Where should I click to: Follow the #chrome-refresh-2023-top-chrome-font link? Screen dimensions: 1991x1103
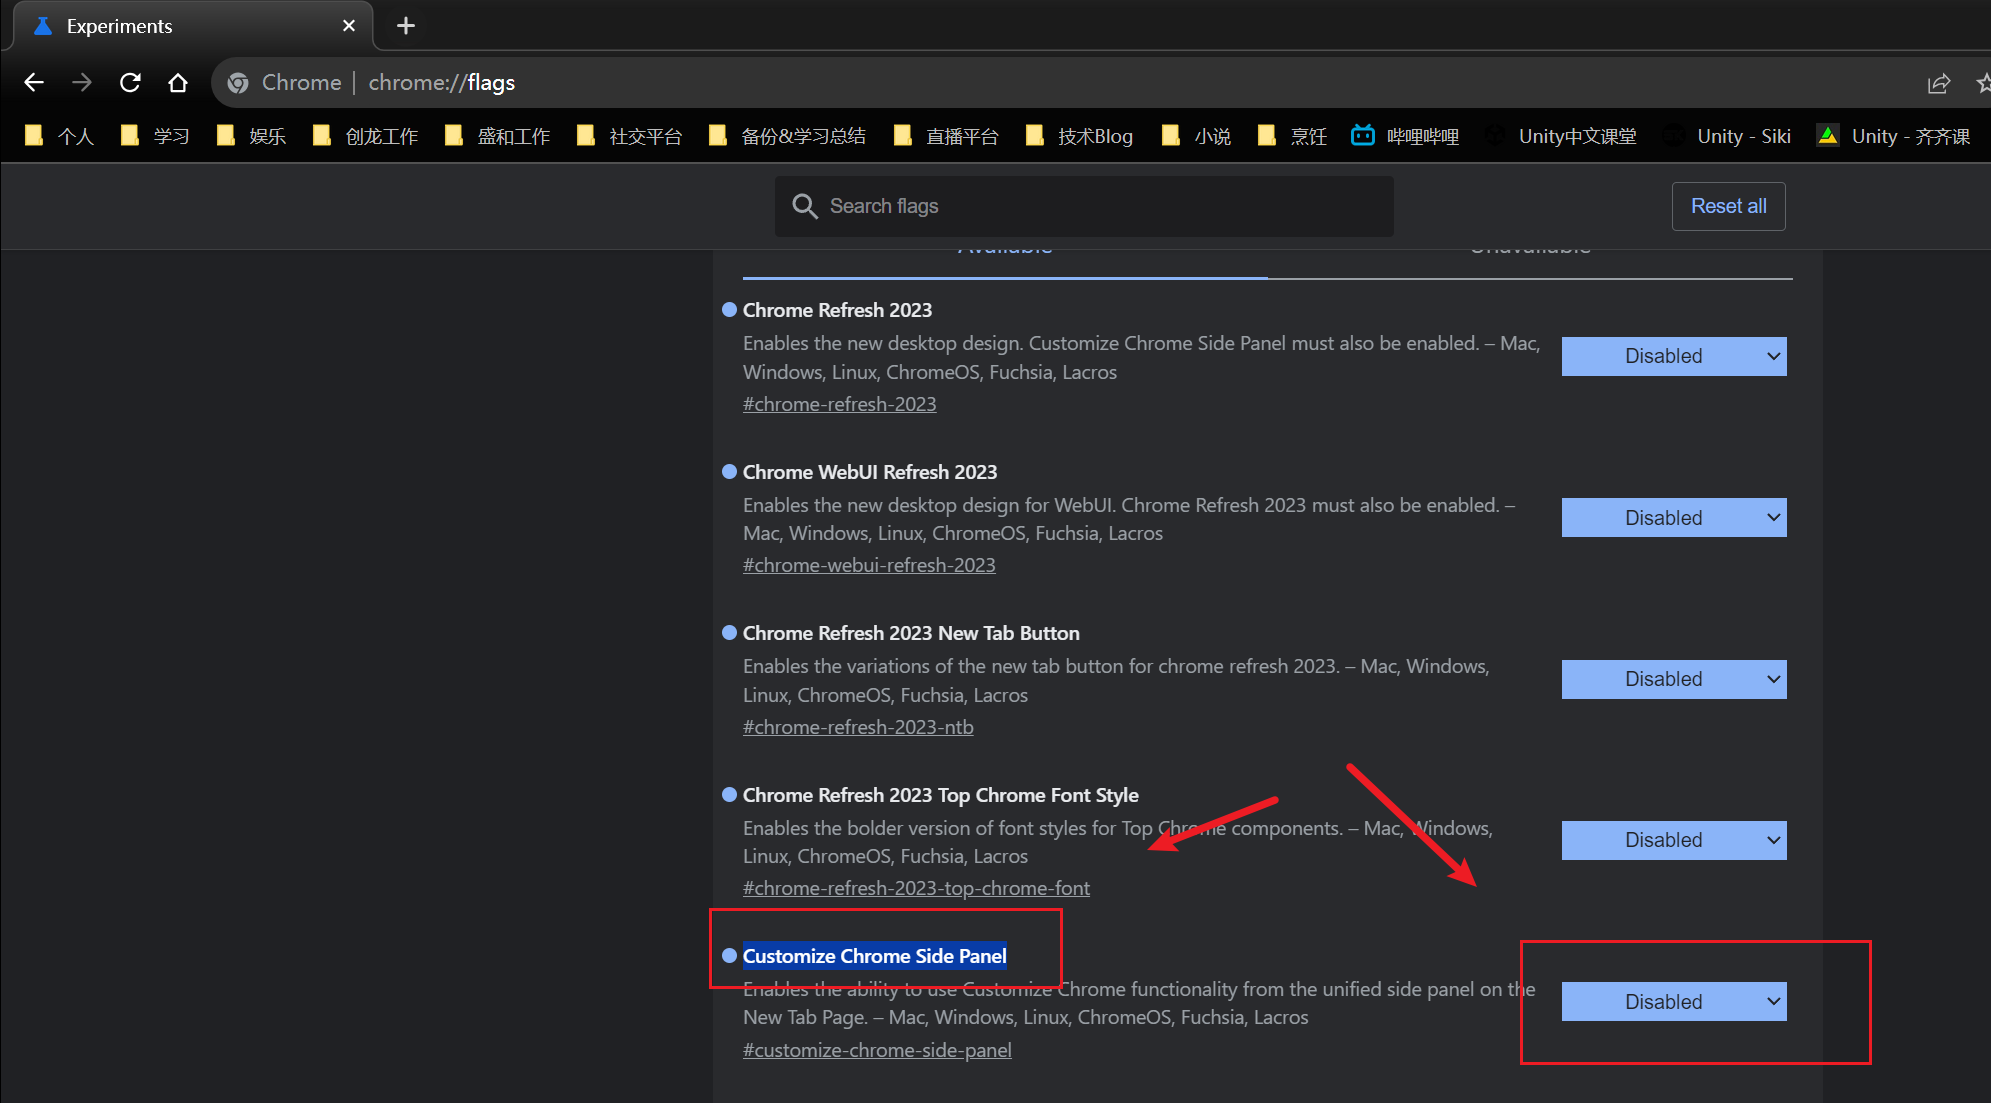click(916, 888)
